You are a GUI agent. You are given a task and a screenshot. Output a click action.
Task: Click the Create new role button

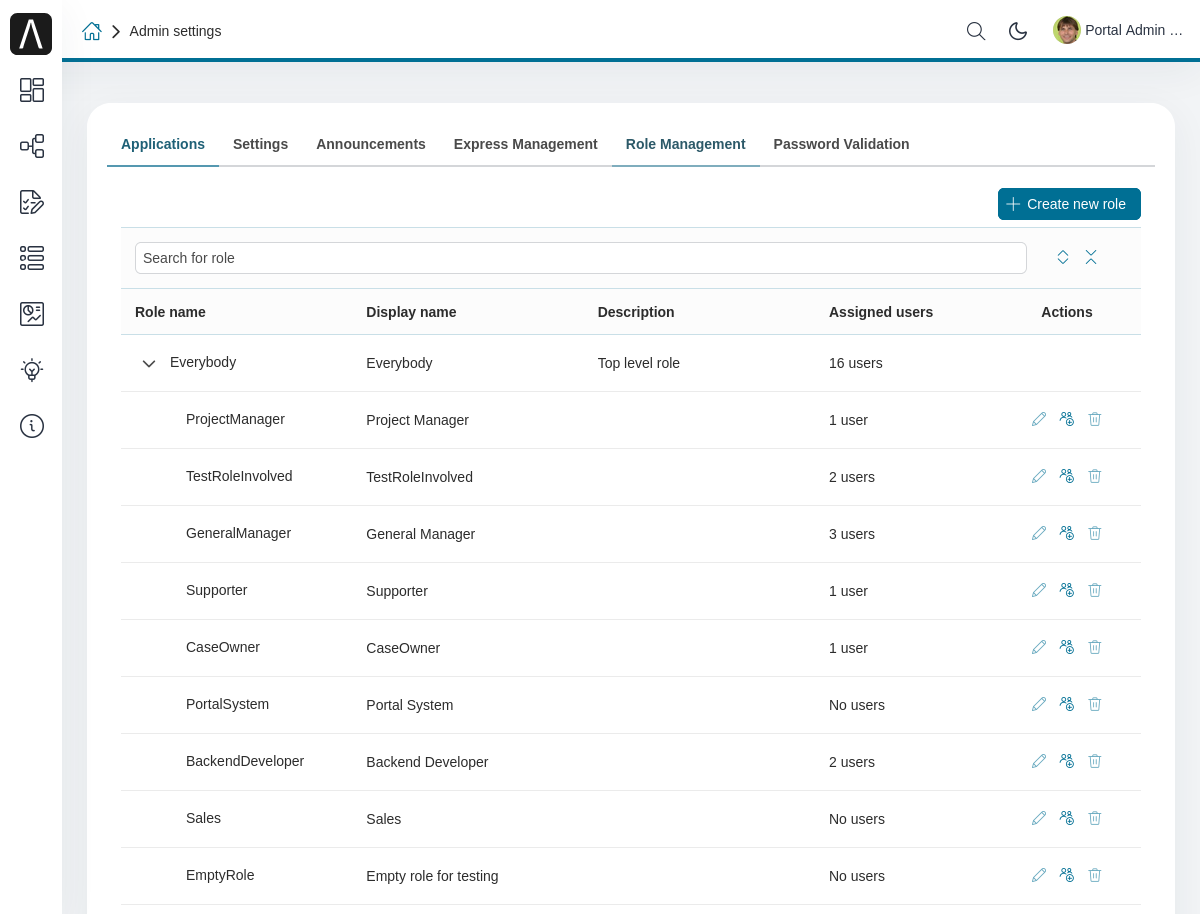(x=1069, y=204)
